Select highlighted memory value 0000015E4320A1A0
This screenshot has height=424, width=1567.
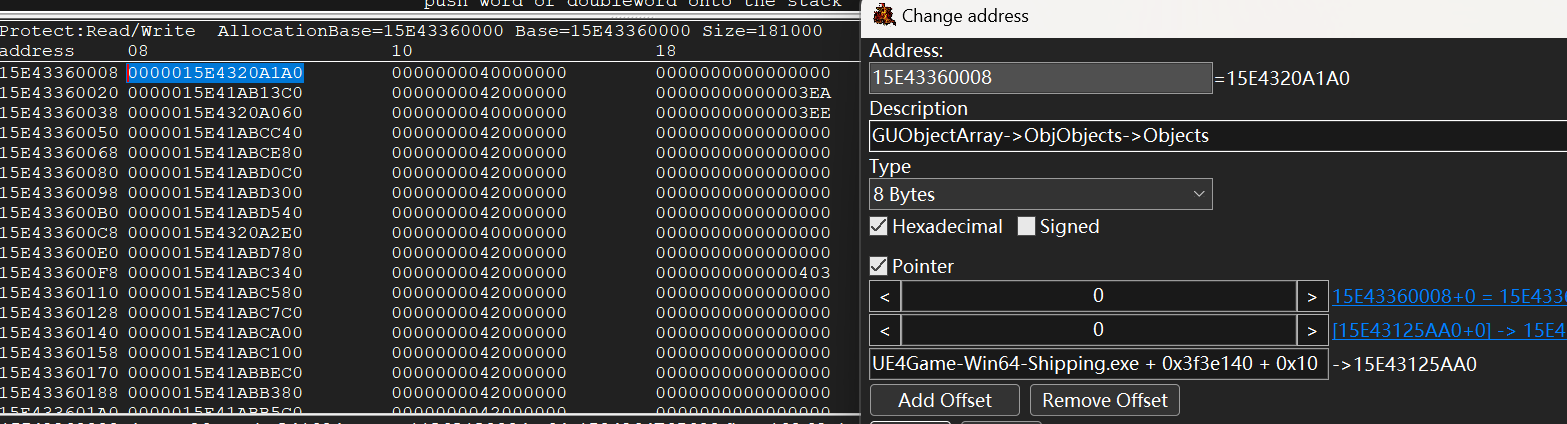coord(215,73)
